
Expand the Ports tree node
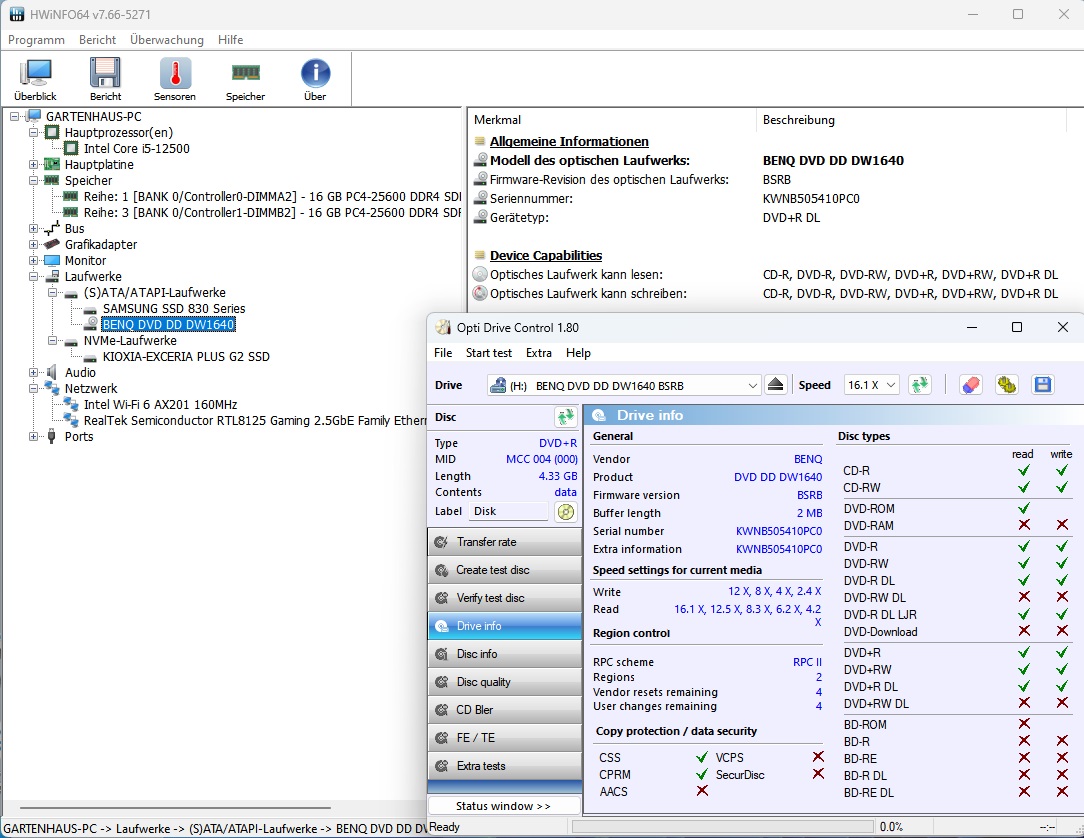pos(33,436)
